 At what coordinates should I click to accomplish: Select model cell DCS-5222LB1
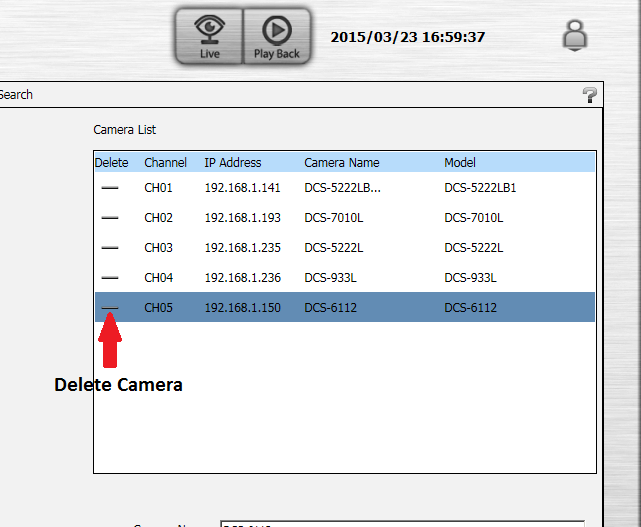pyautogui.click(x=480, y=188)
